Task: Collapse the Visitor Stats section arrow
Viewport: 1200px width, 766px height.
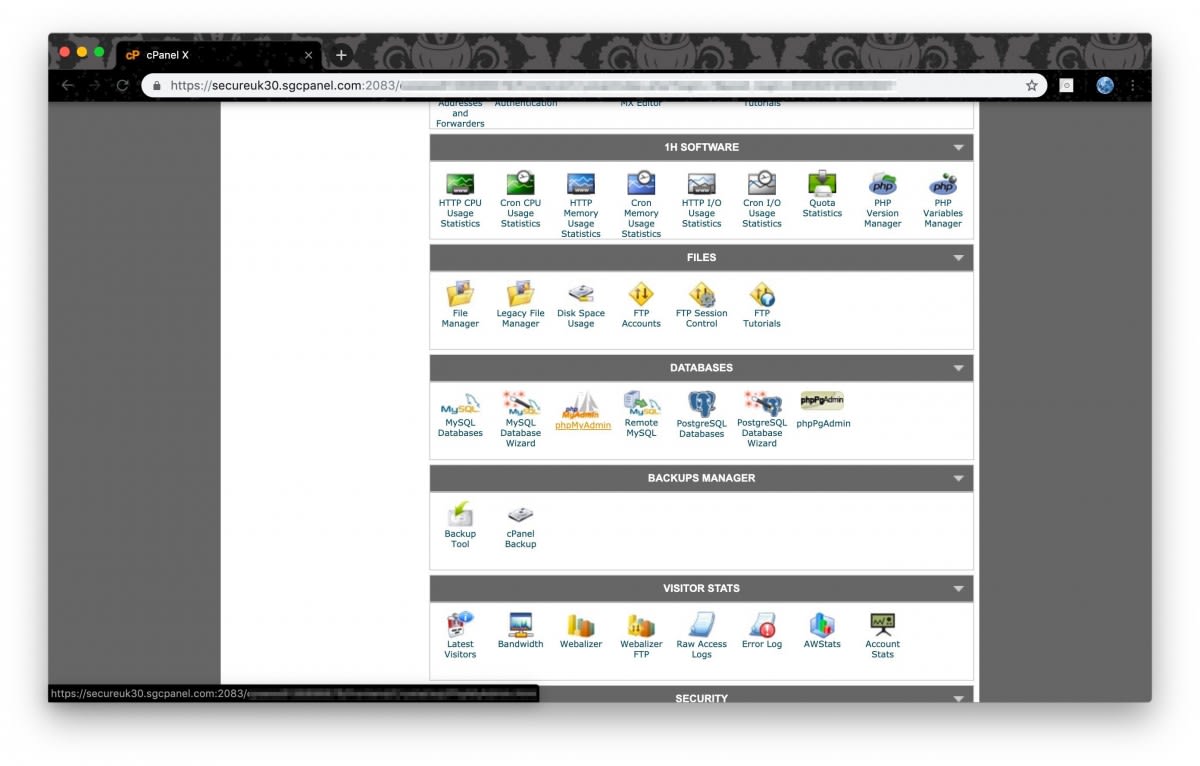Action: 958,589
